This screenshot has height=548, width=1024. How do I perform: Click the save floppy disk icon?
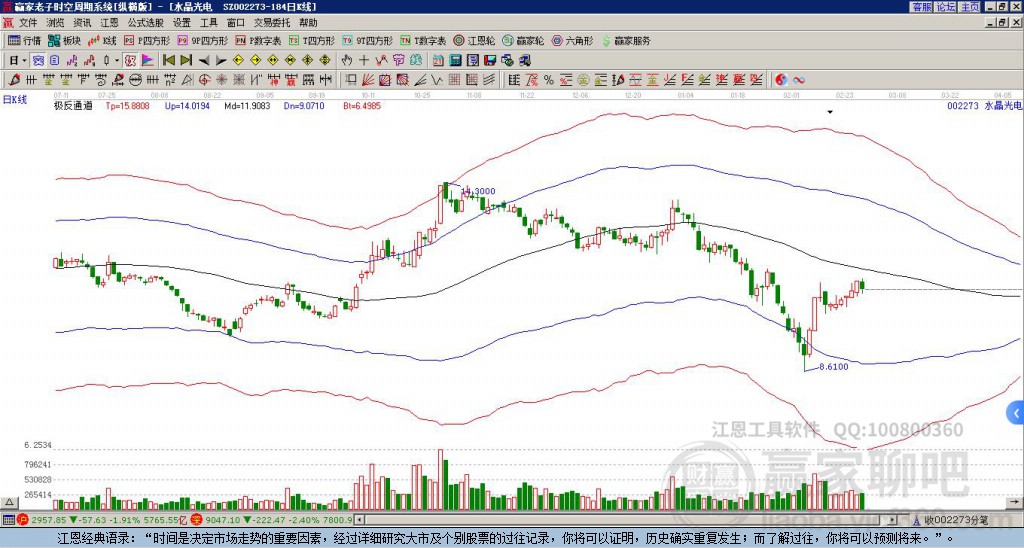490,61
